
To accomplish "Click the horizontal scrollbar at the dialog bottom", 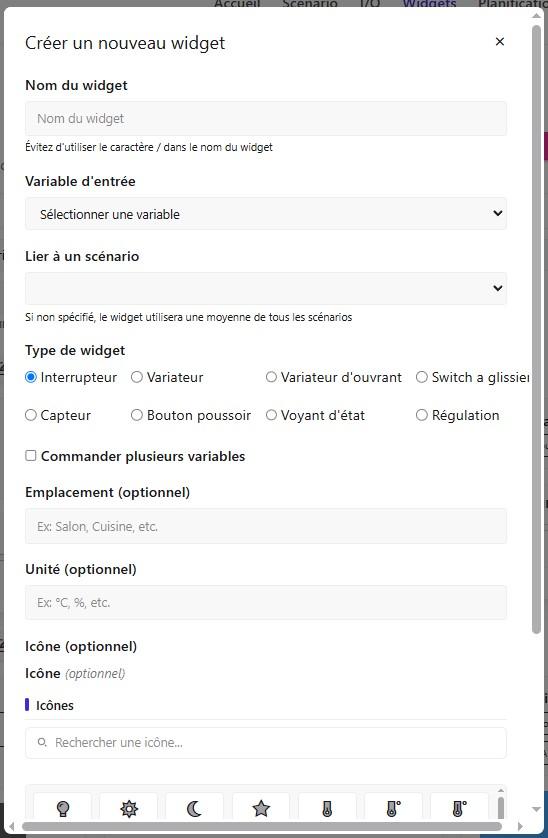I will [262, 826].
